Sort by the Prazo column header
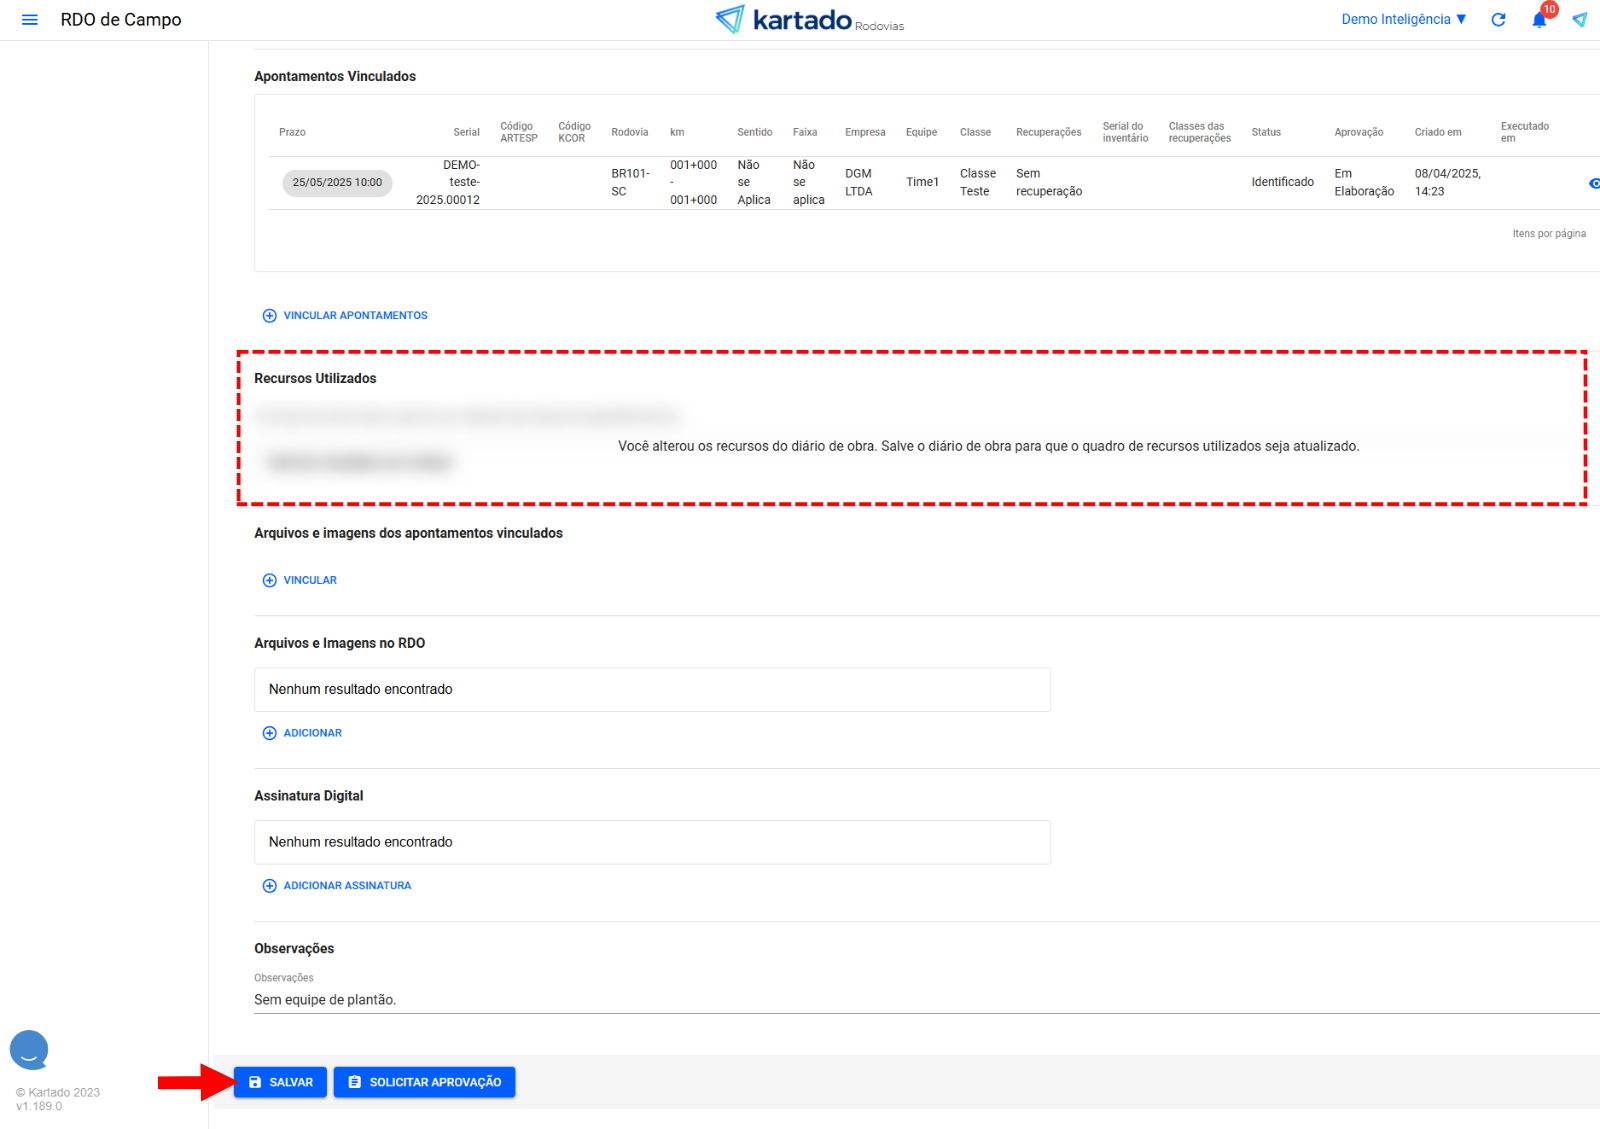Screen dimensions: 1600x1129 (x=292, y=133)
